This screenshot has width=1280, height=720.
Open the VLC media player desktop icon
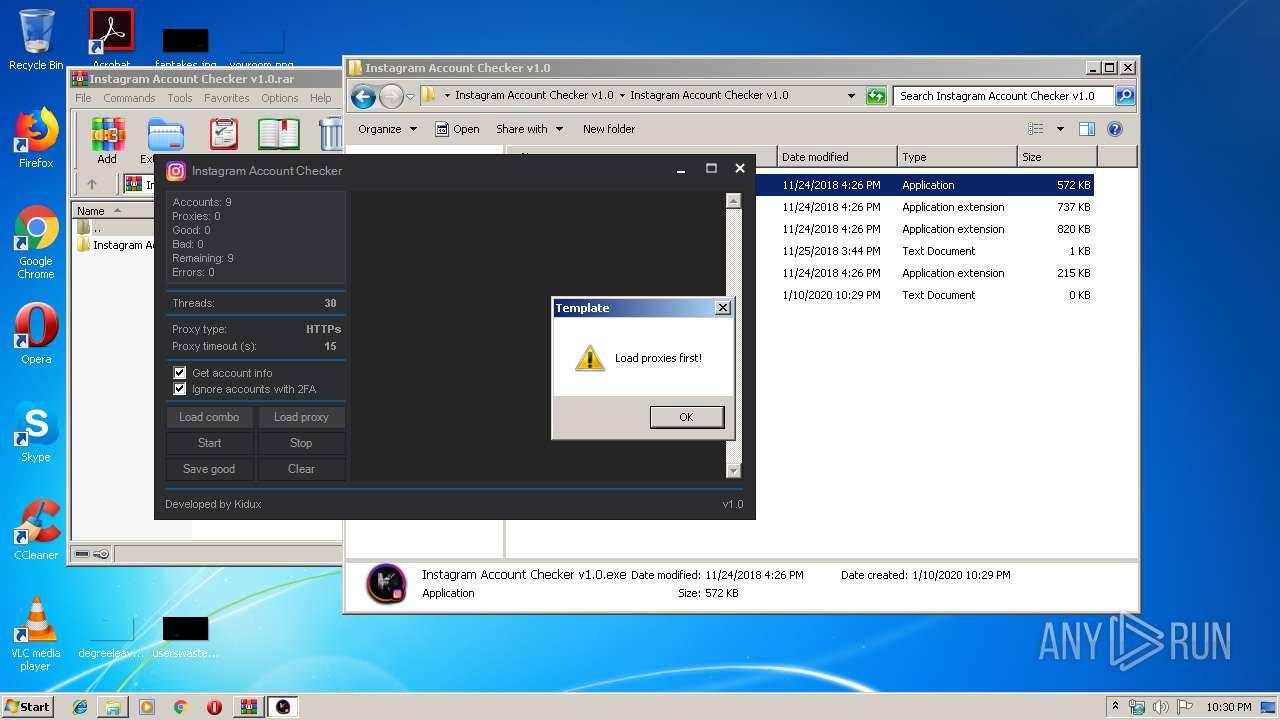pos(36,634)
